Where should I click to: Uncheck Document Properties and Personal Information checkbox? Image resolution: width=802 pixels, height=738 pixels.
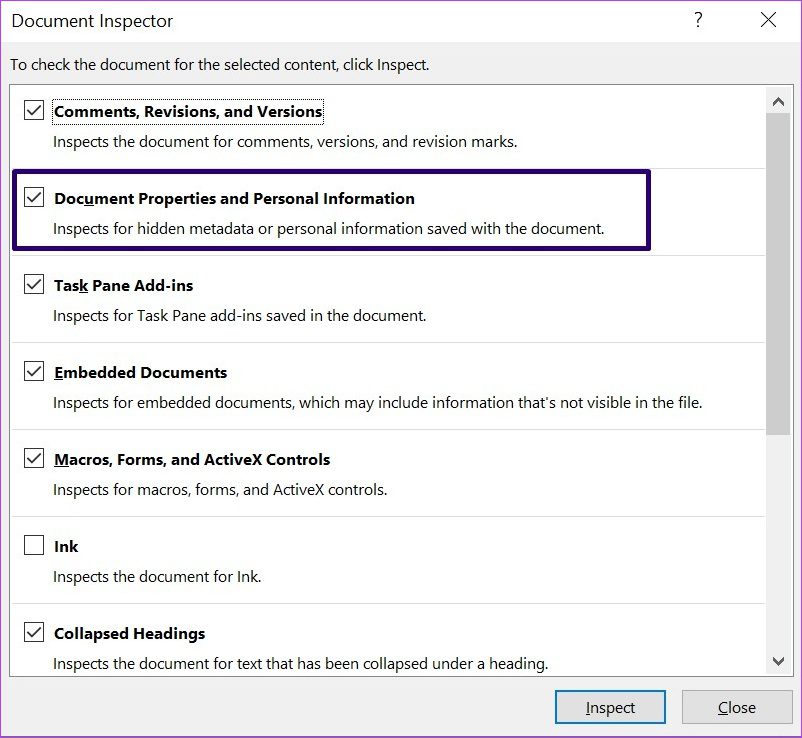[34, 197]
